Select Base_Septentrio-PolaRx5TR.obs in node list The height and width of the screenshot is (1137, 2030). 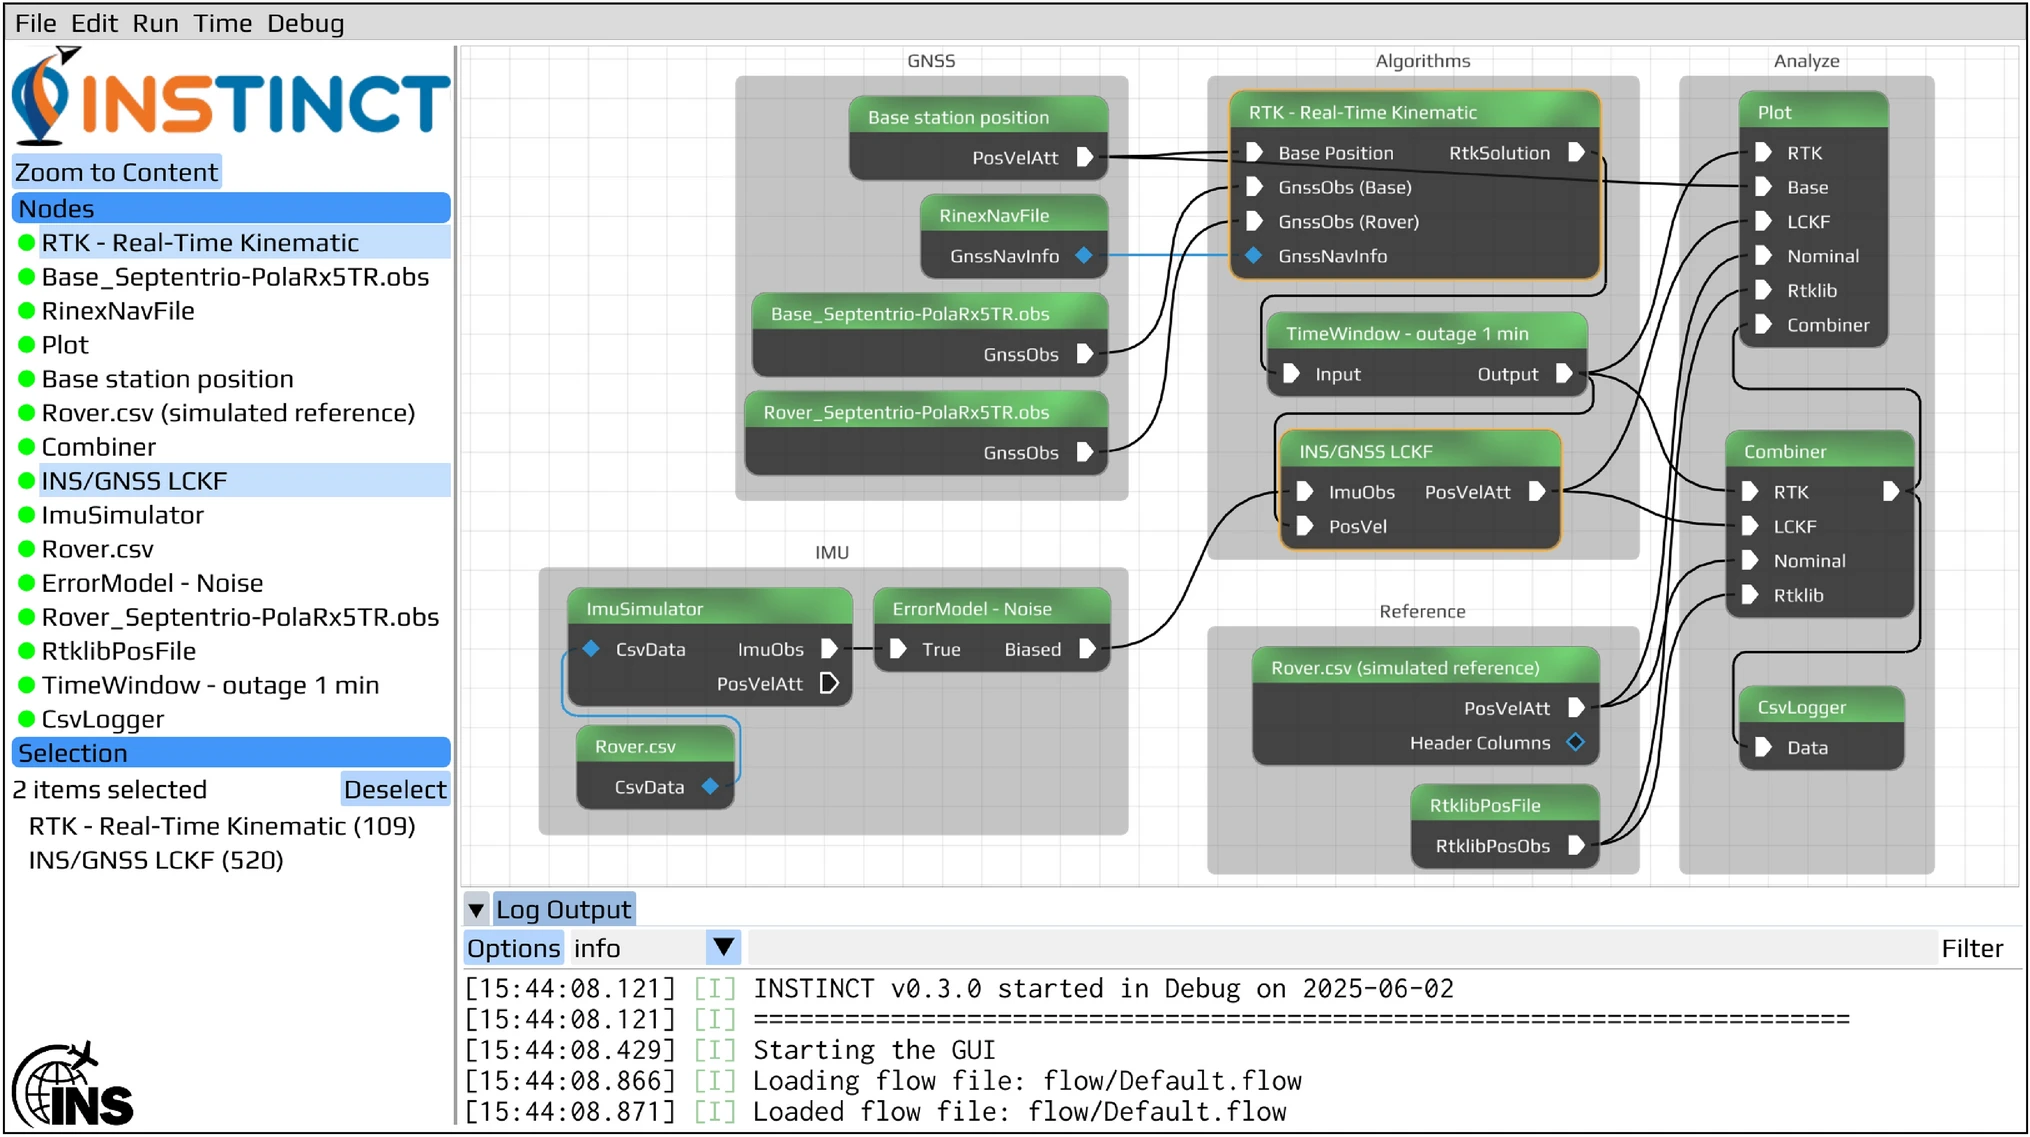point(235,277)
